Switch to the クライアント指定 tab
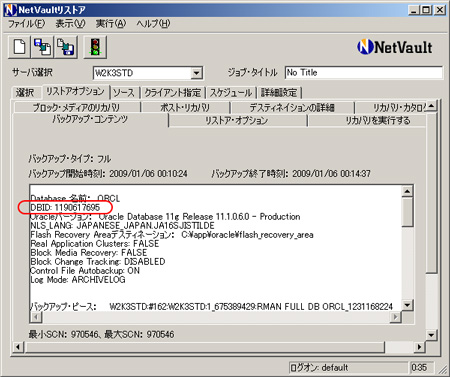The image size is (450, 377). pyautogui.click(x=173, y=92)
